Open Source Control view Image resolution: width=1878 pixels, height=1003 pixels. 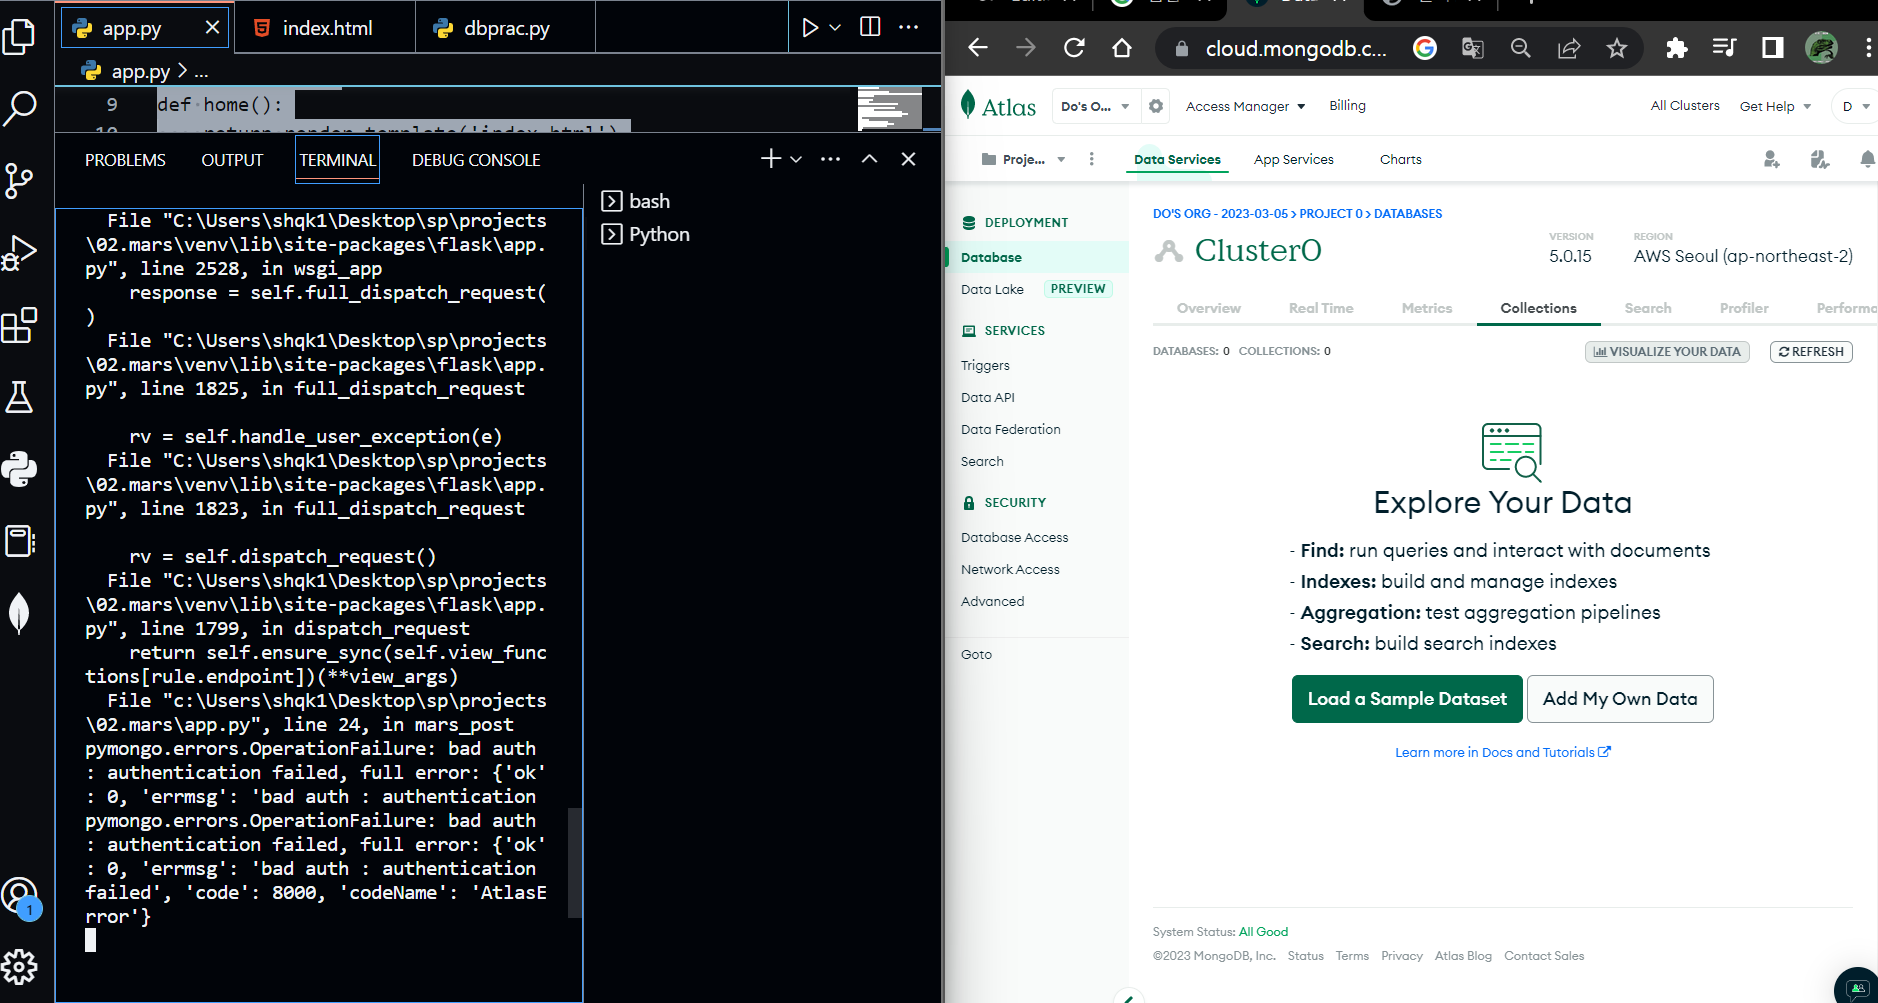(19, 180)
